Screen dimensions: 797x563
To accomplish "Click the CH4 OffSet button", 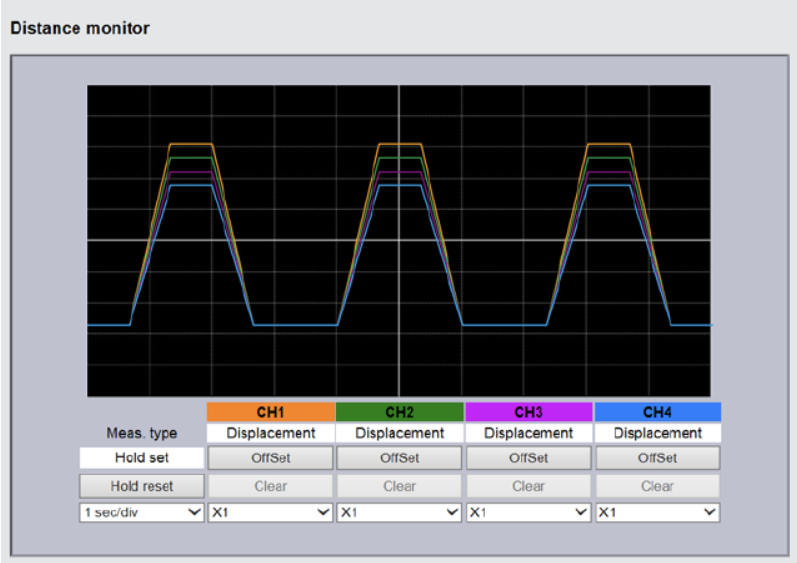I will (658, 458).
